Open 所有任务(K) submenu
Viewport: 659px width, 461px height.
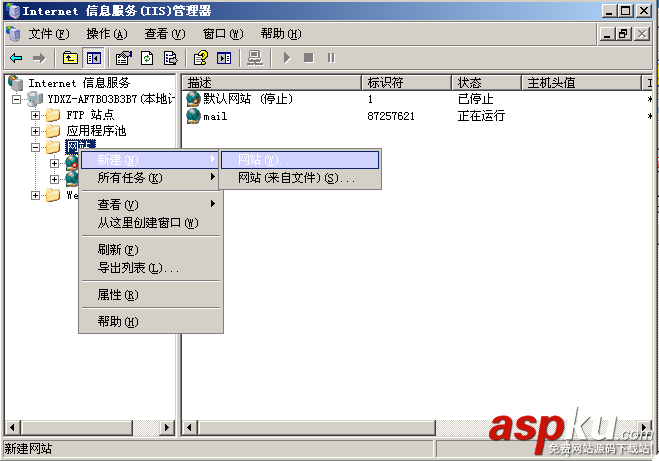[150, 178]
